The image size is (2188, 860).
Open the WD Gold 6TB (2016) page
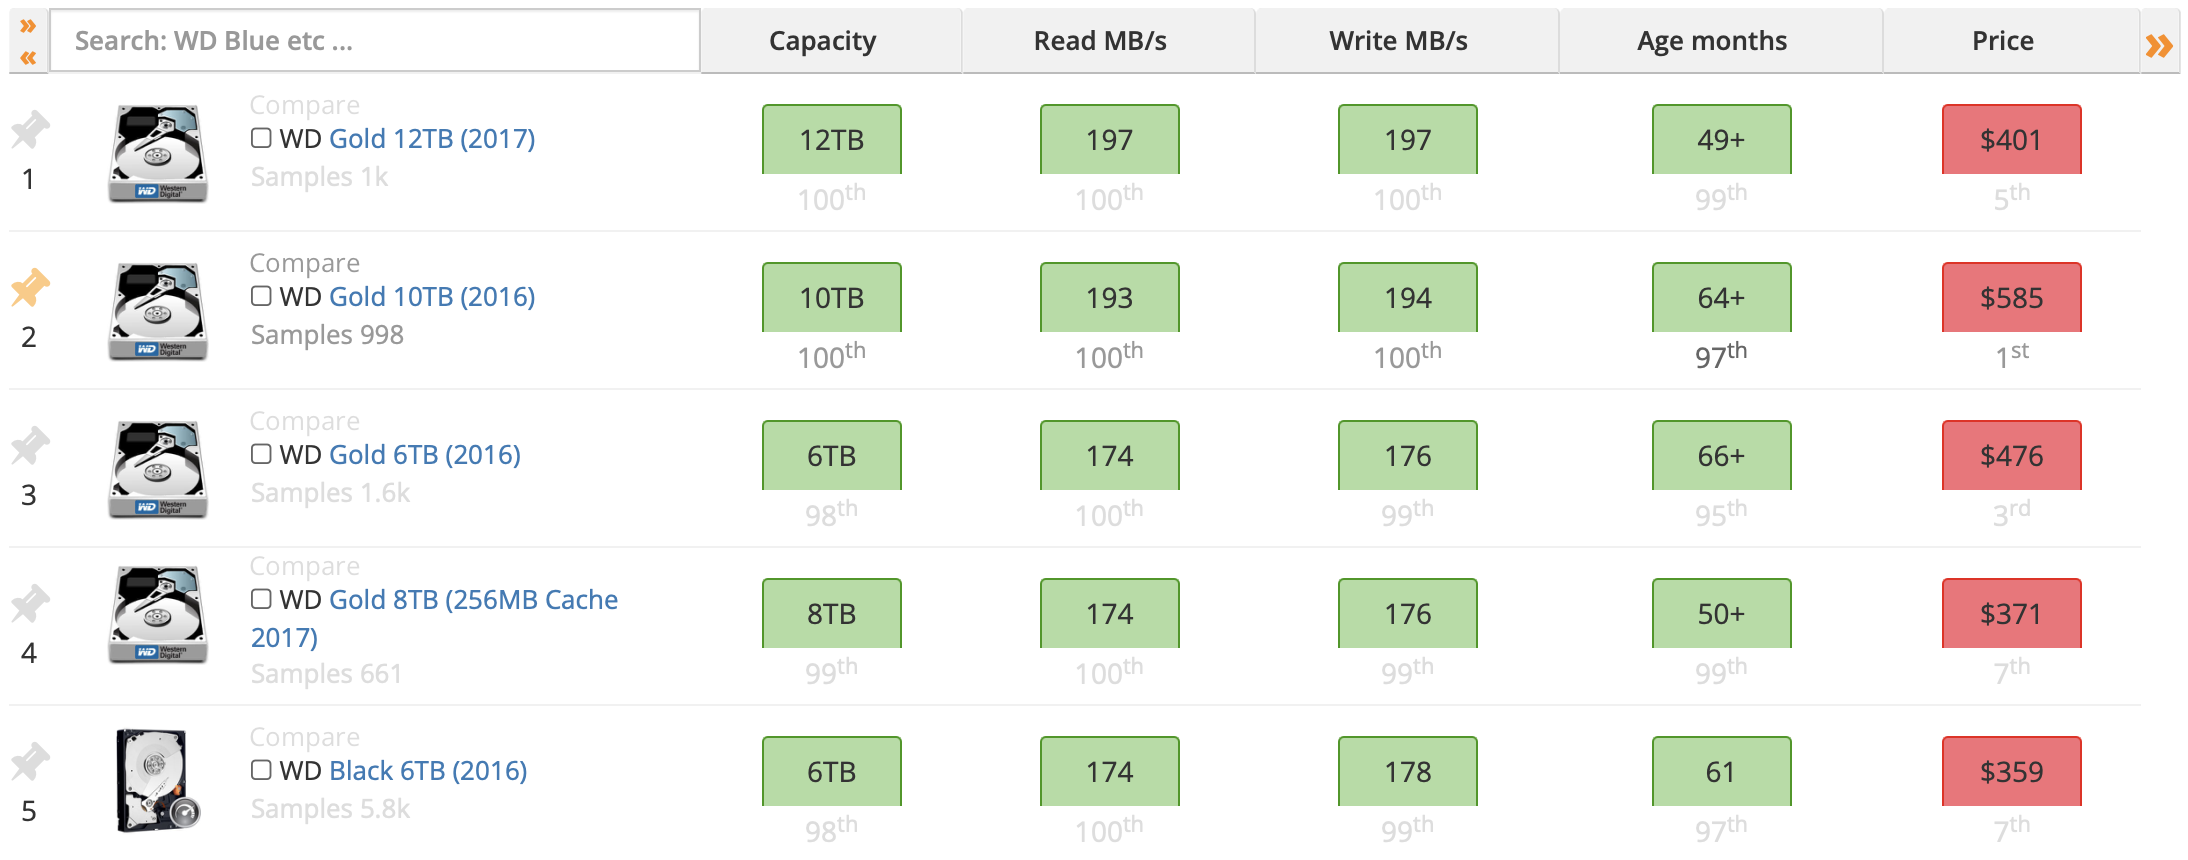[x=424, y=454]
